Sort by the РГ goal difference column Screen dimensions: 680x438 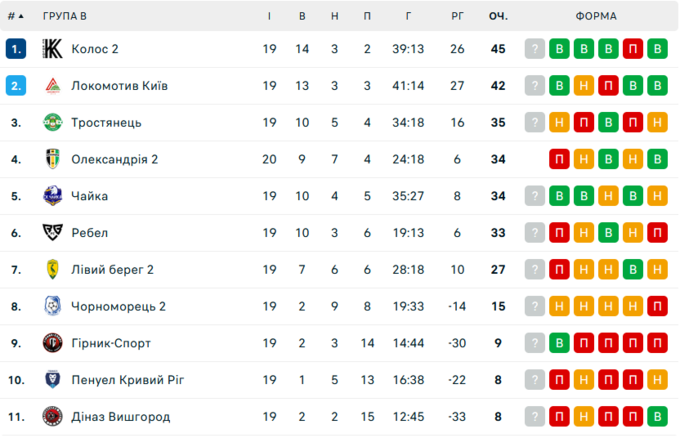coord(458,16)
